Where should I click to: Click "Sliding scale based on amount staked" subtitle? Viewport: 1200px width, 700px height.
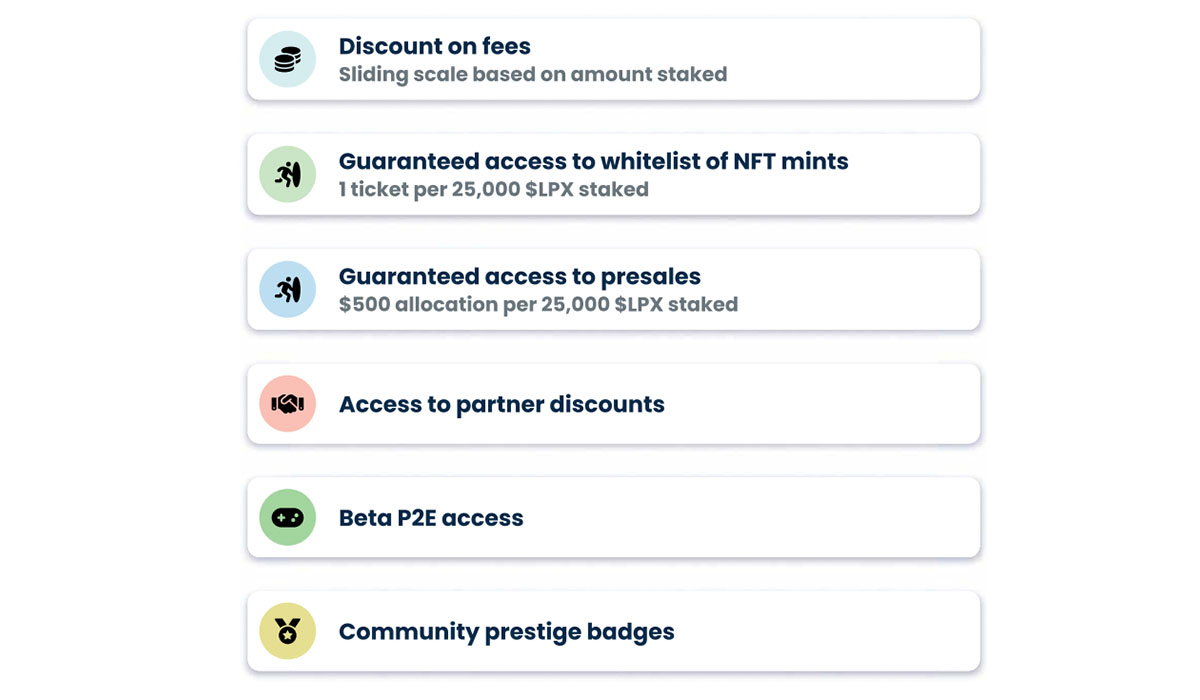532,74
